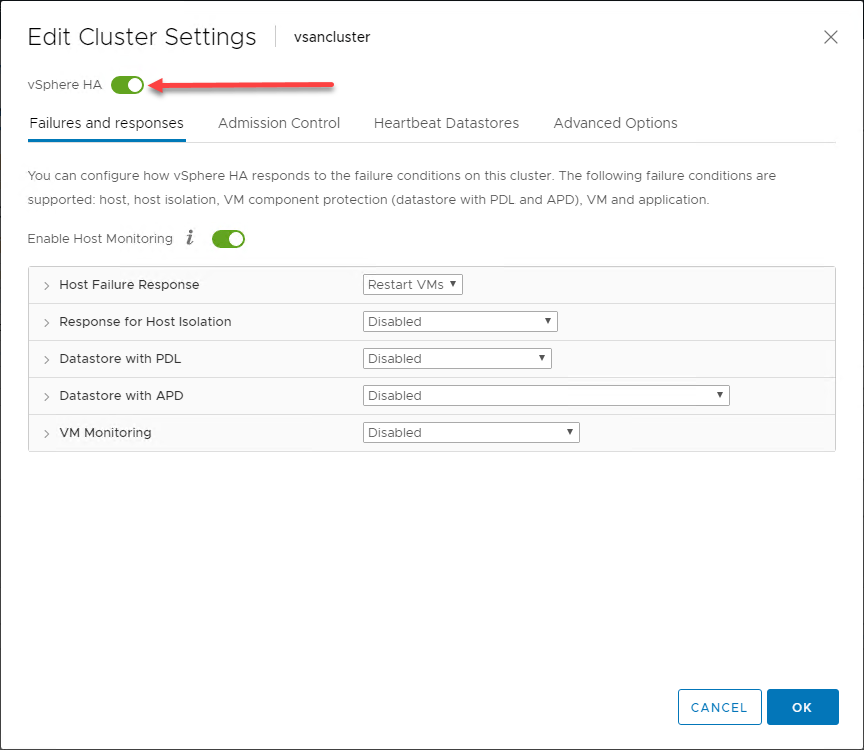Image resolution: width=864 pixels, height=750 pixels.
Task: Click the Datastore with PDL label
Action: 120,359
